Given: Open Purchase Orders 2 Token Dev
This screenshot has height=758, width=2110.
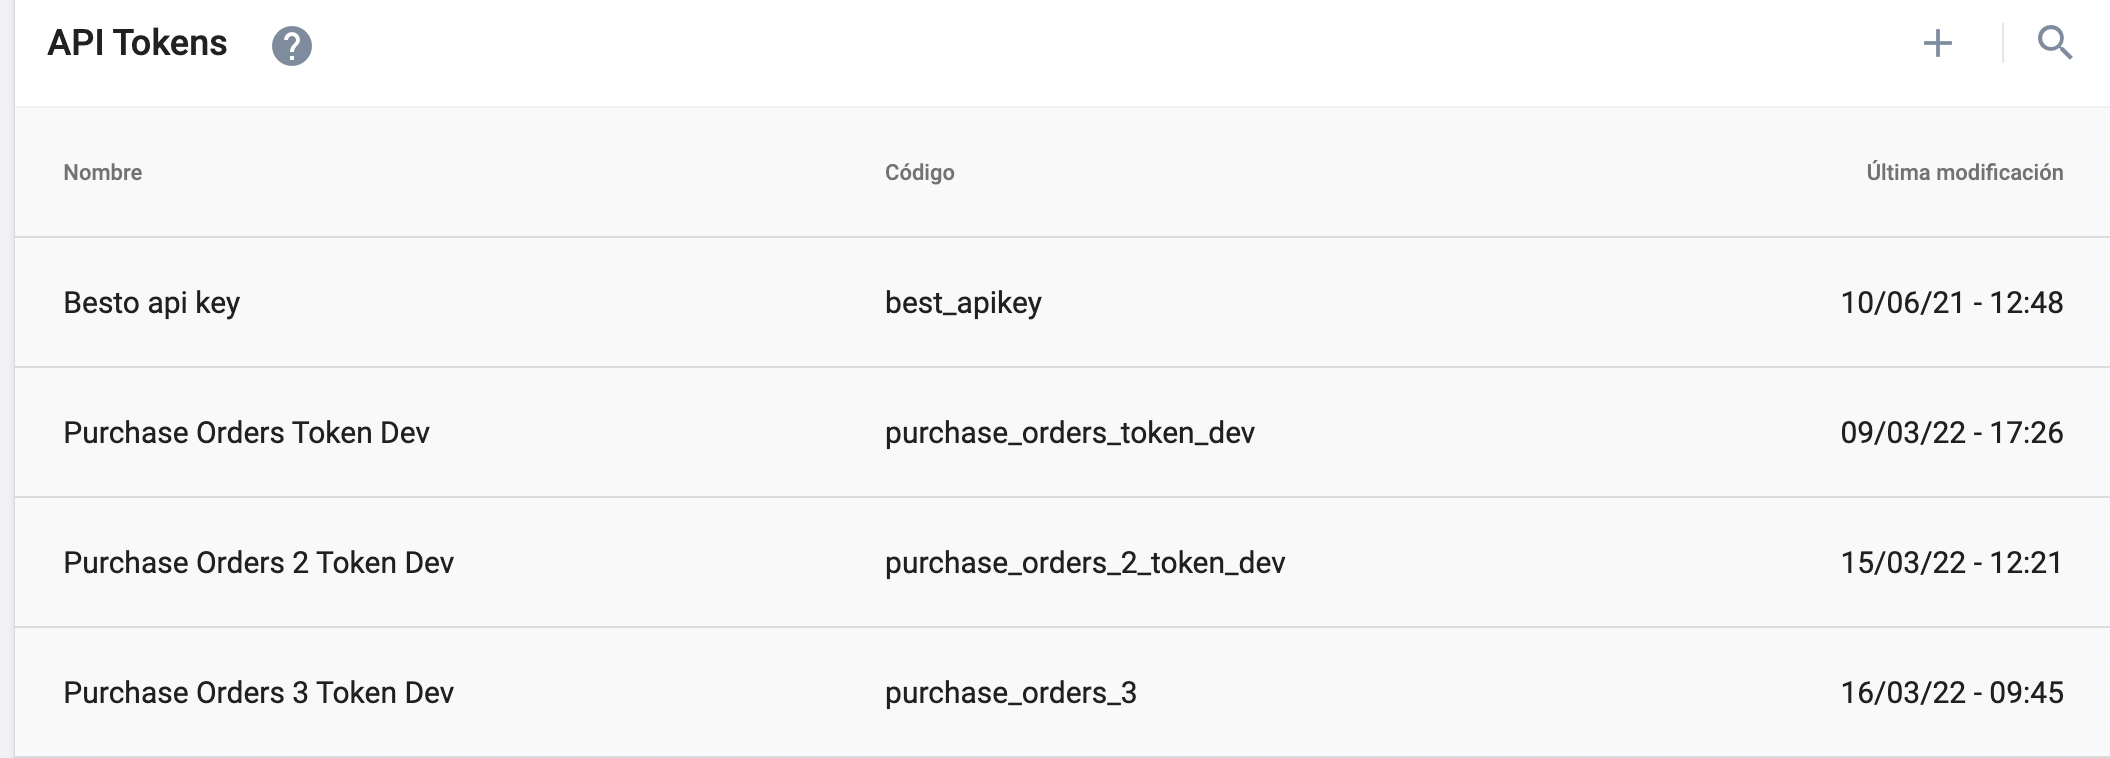Looking at the screenshot, I should (x=258, y=562).
